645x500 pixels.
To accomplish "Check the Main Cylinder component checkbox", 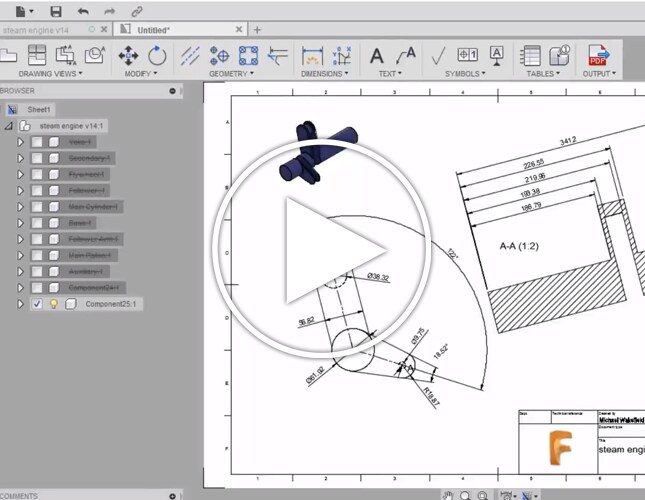I will pyautogui.click(x=37, y=207).
